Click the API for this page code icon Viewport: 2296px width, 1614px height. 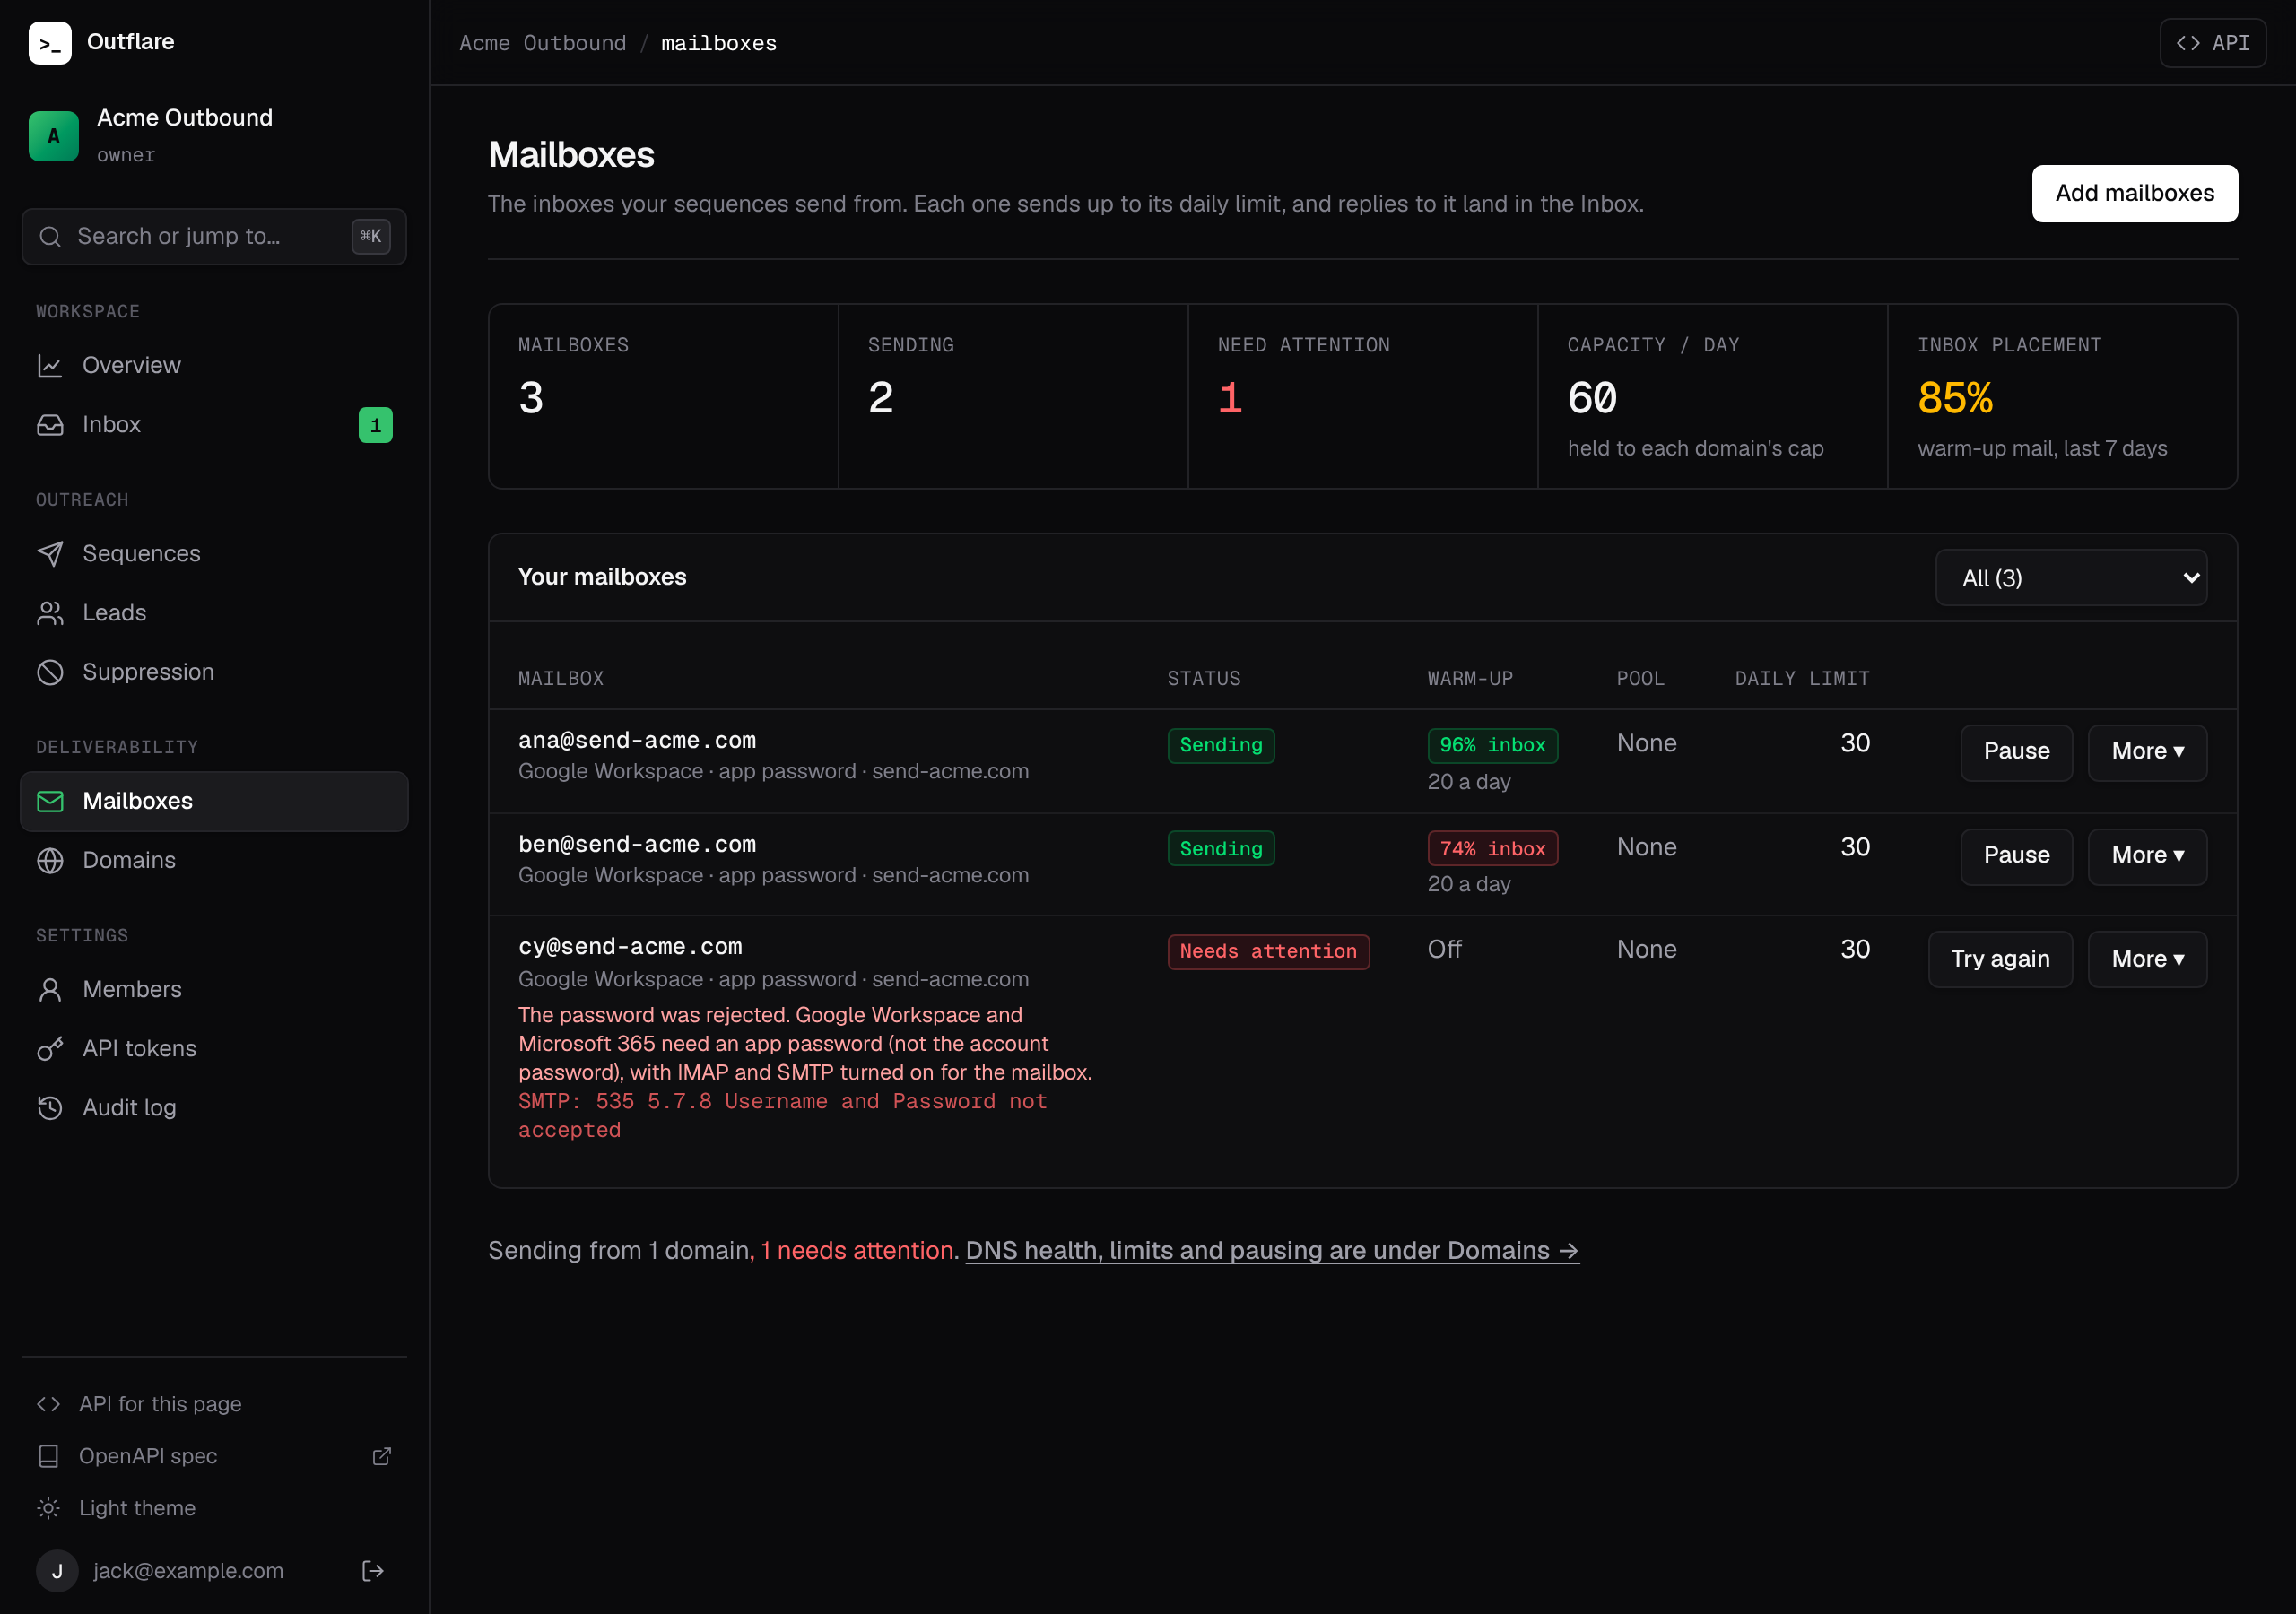point(48,1404)
